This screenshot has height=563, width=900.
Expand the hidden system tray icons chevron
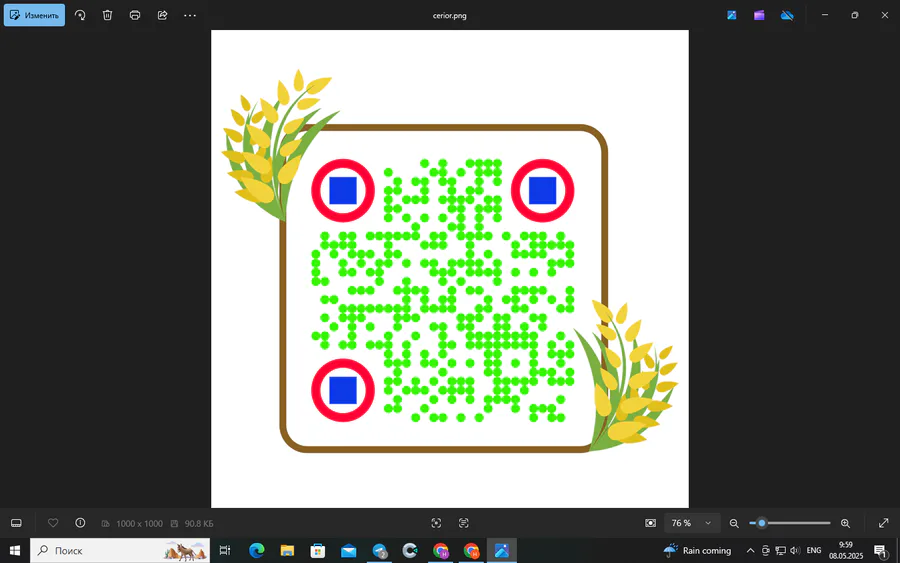click(x=750, y=550)
